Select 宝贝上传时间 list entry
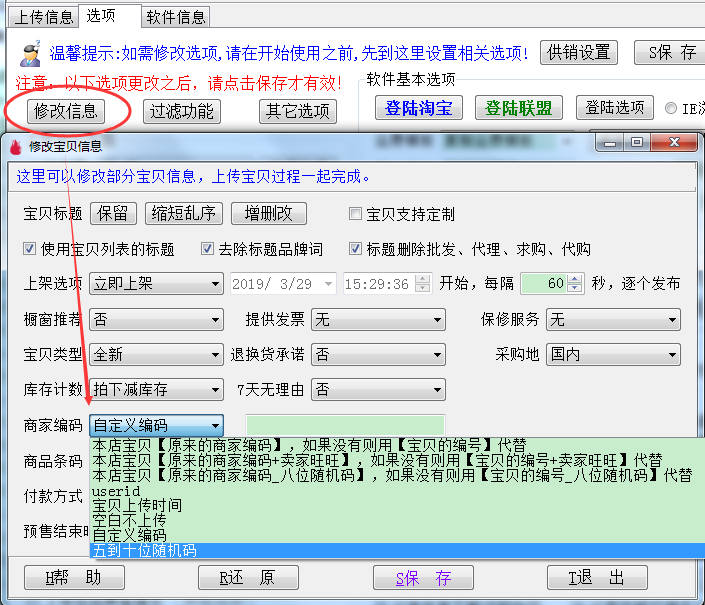This screenshot has height=605, width=705. click(137, 506)
